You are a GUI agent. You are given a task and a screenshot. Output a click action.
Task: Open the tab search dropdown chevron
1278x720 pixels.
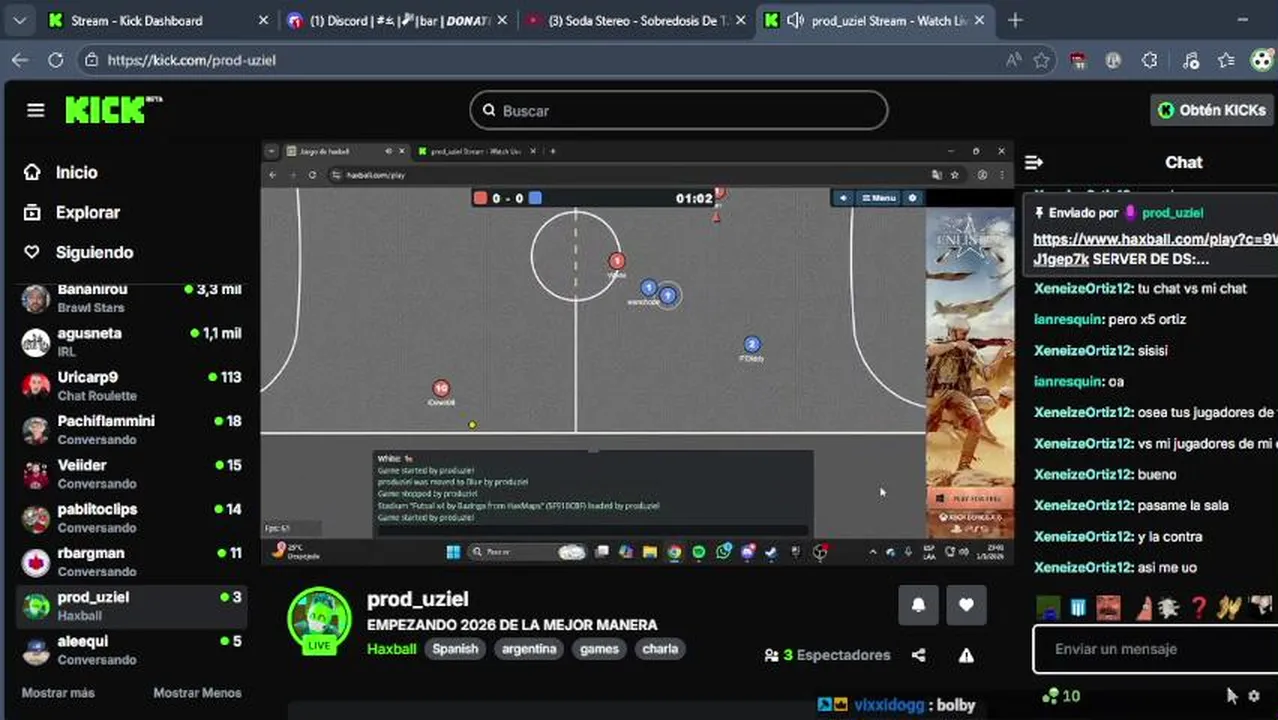[x=20, y=20]
